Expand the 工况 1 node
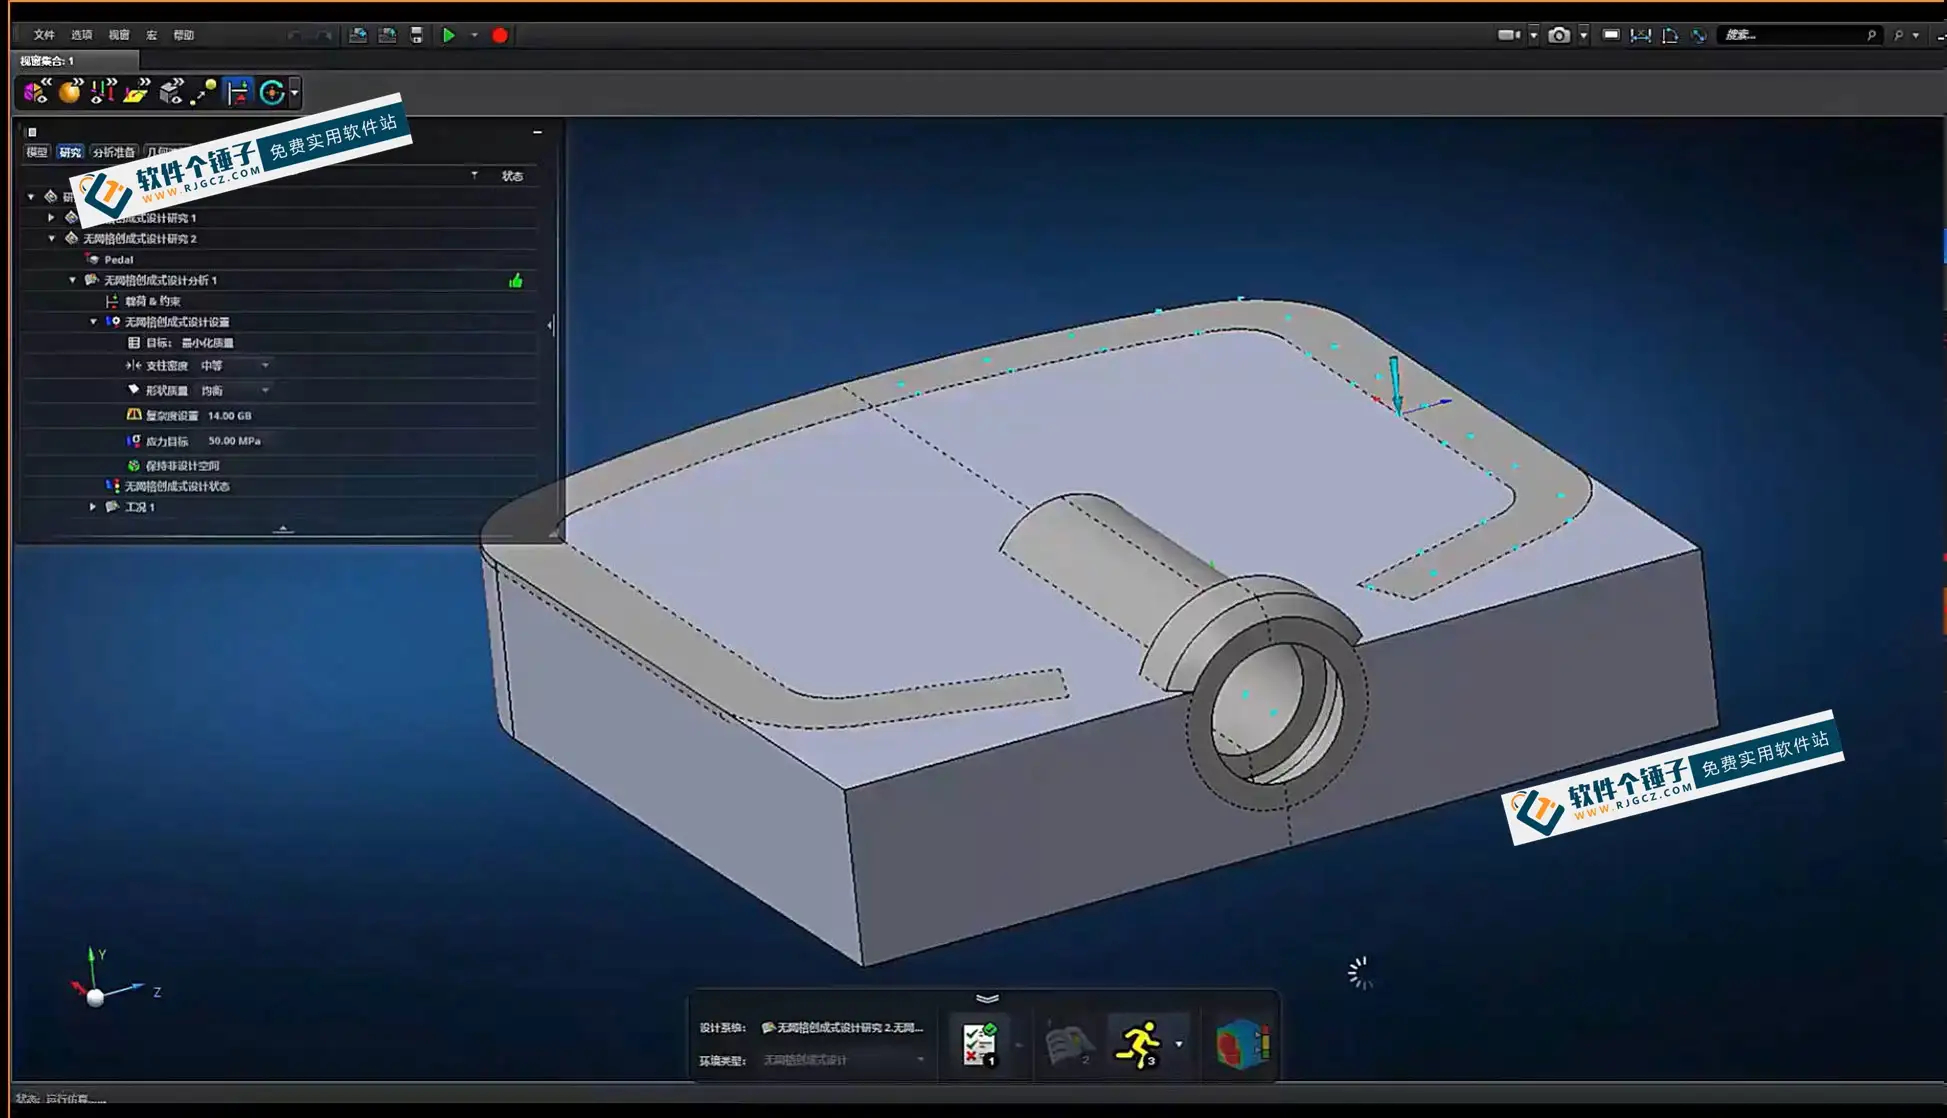 93,507
